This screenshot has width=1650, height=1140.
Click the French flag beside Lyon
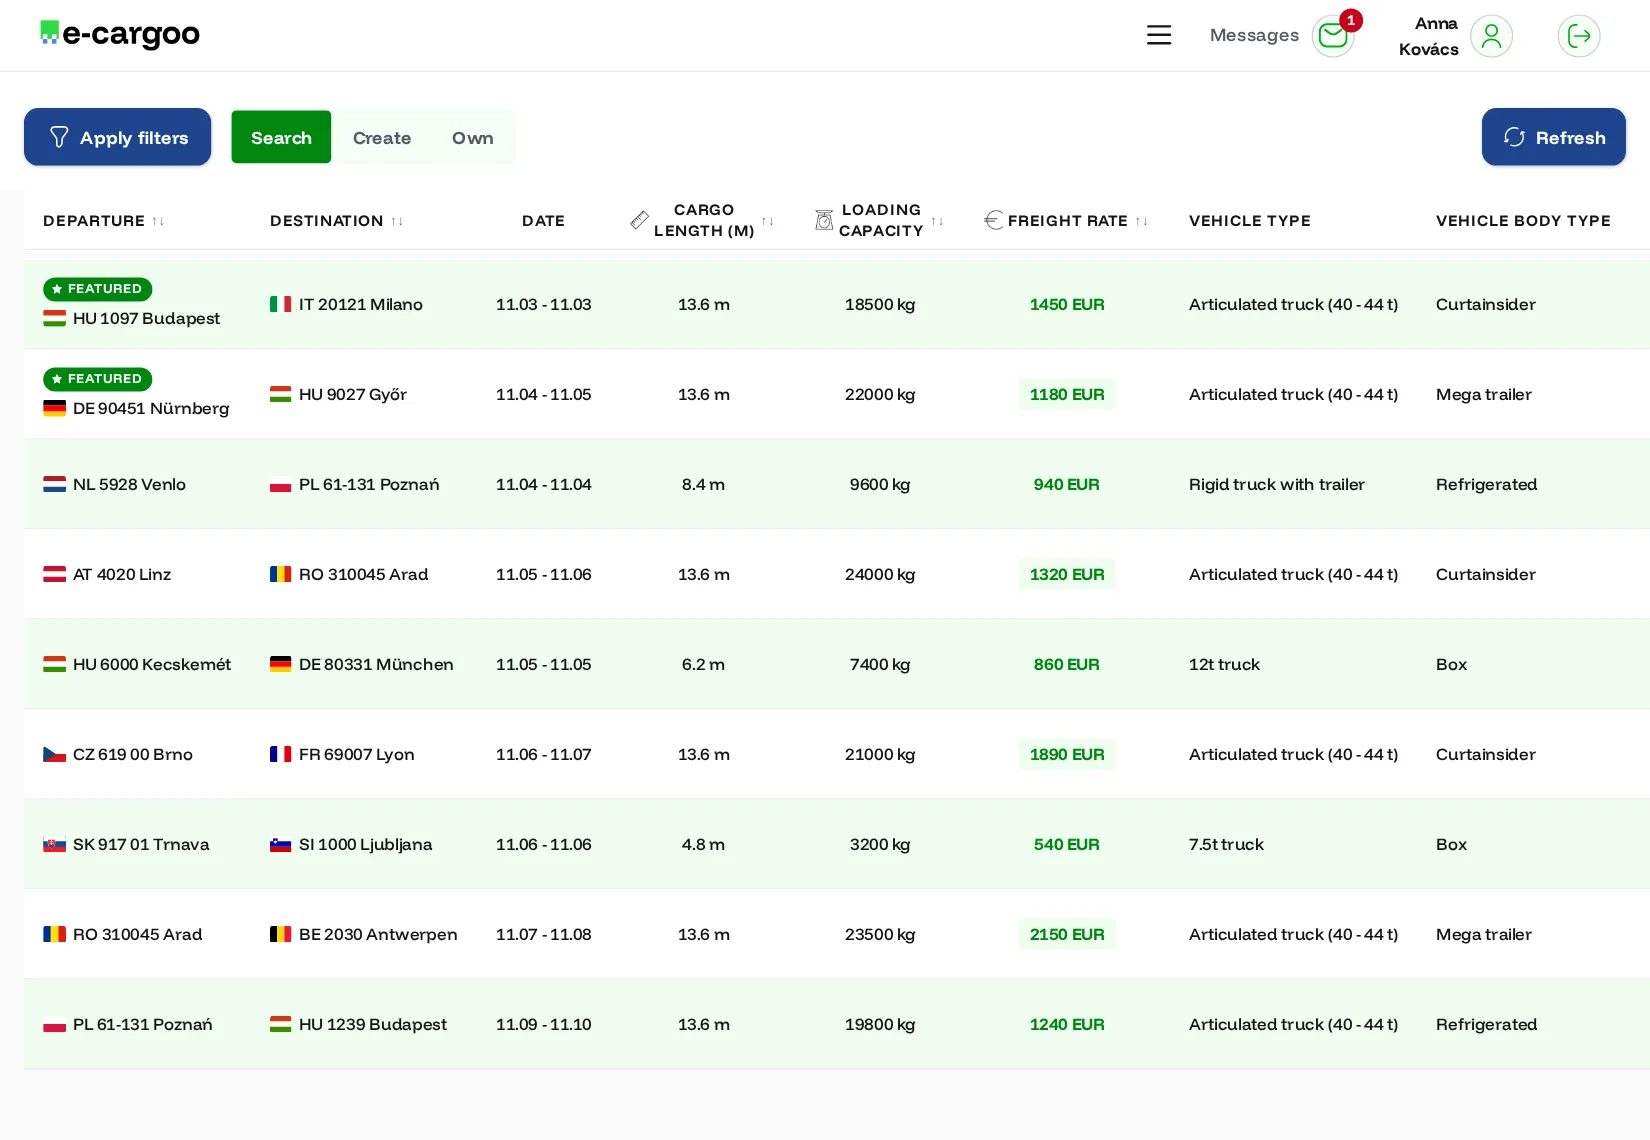(281, 754)
